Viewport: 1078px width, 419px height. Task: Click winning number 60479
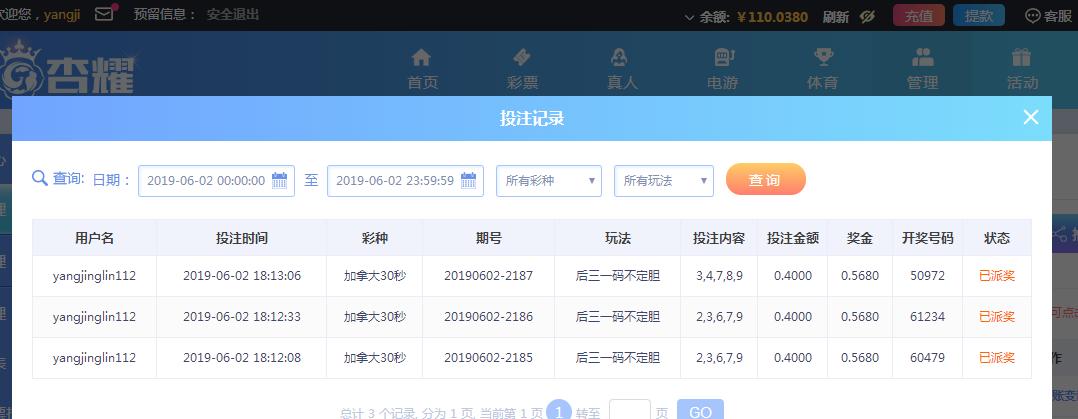[x=927, y=358]
